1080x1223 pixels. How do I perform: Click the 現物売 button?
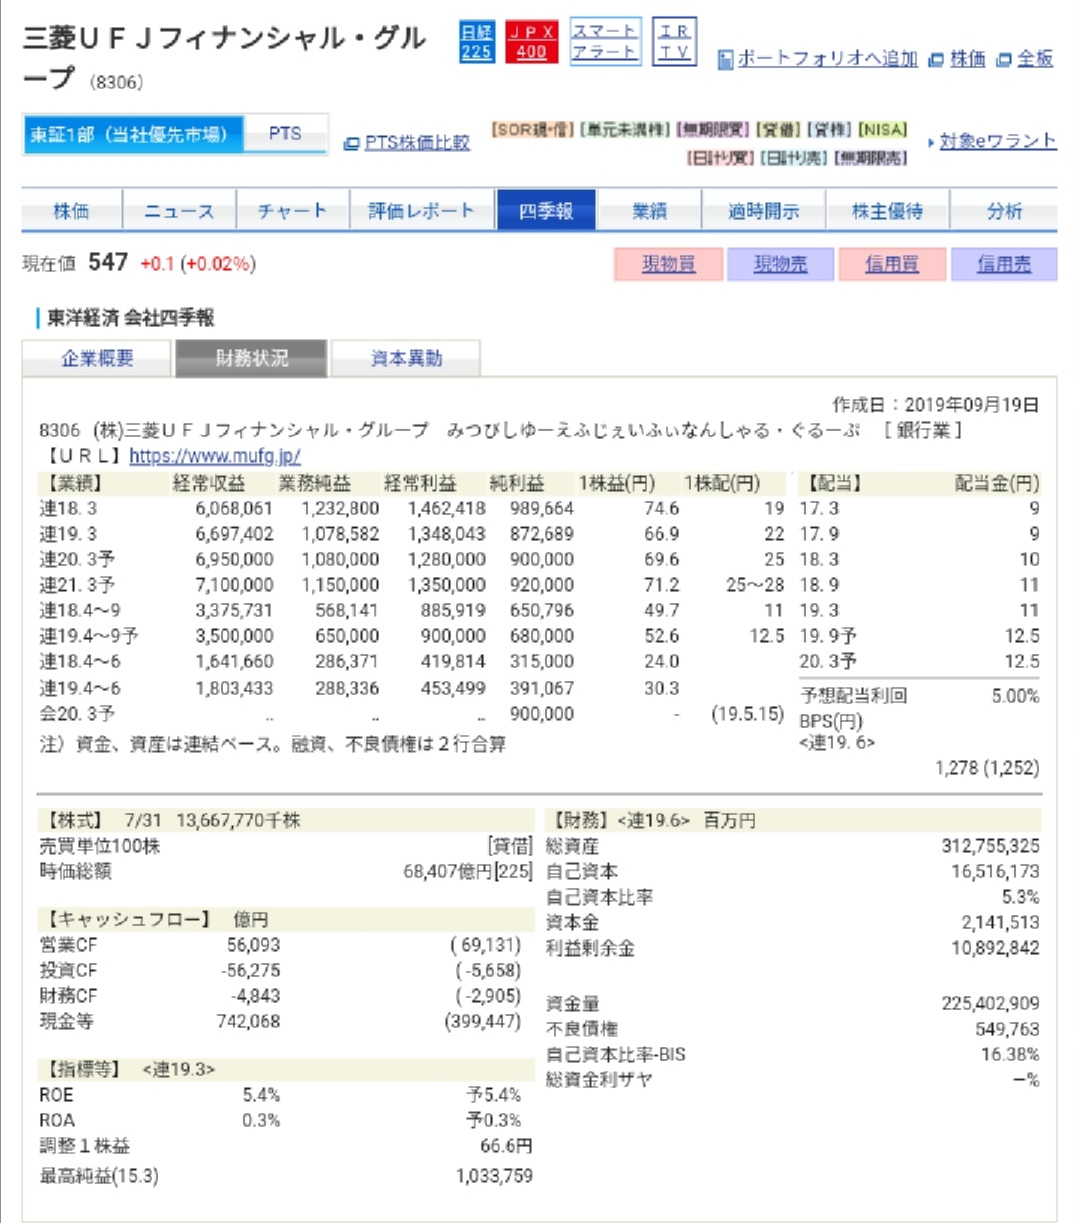tap(780, 264)
